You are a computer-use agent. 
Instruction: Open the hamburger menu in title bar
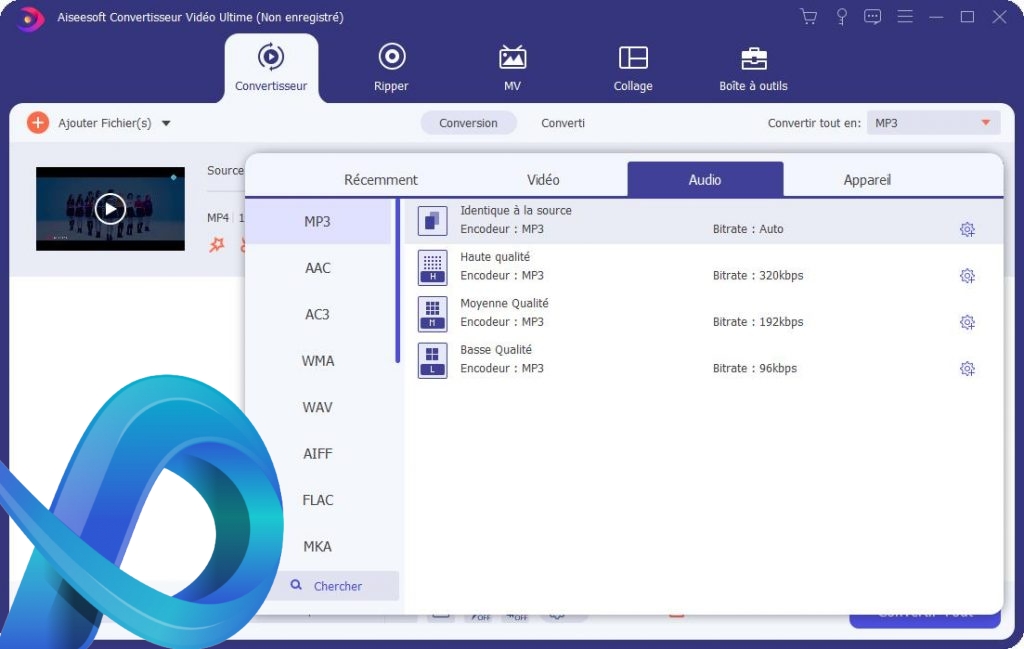904,17
